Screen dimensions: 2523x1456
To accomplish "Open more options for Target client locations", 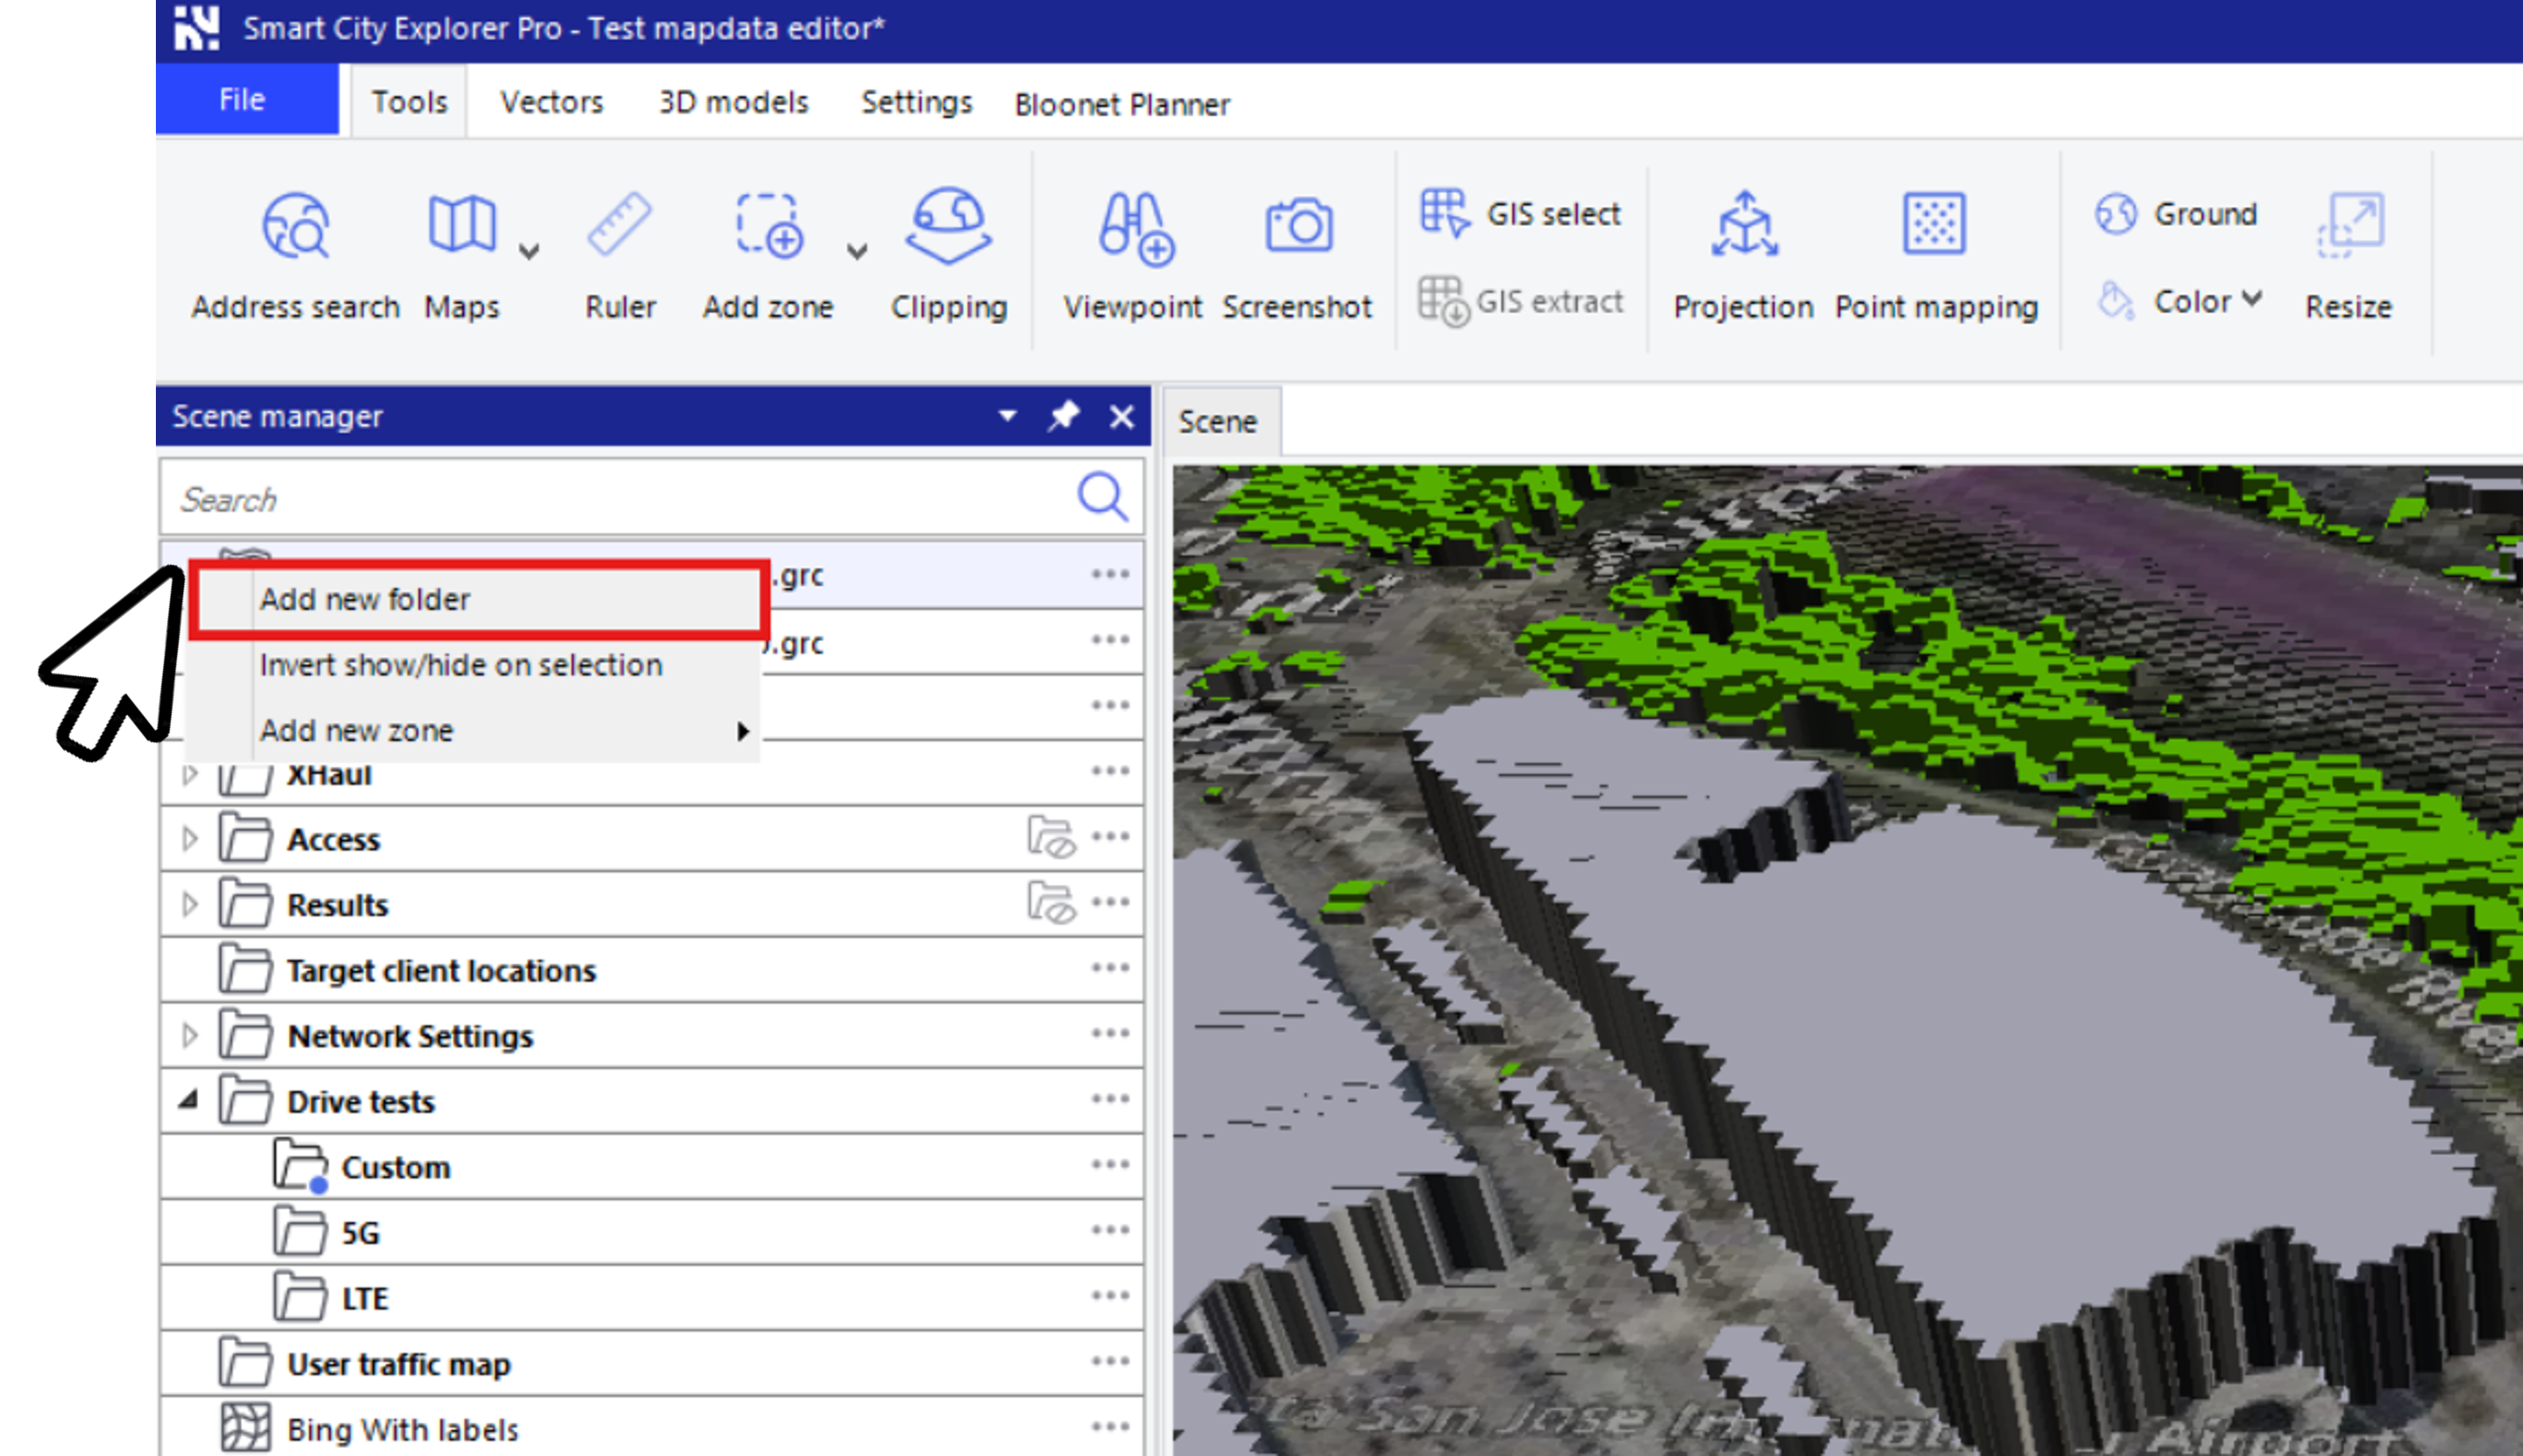I will (1110, 968).
